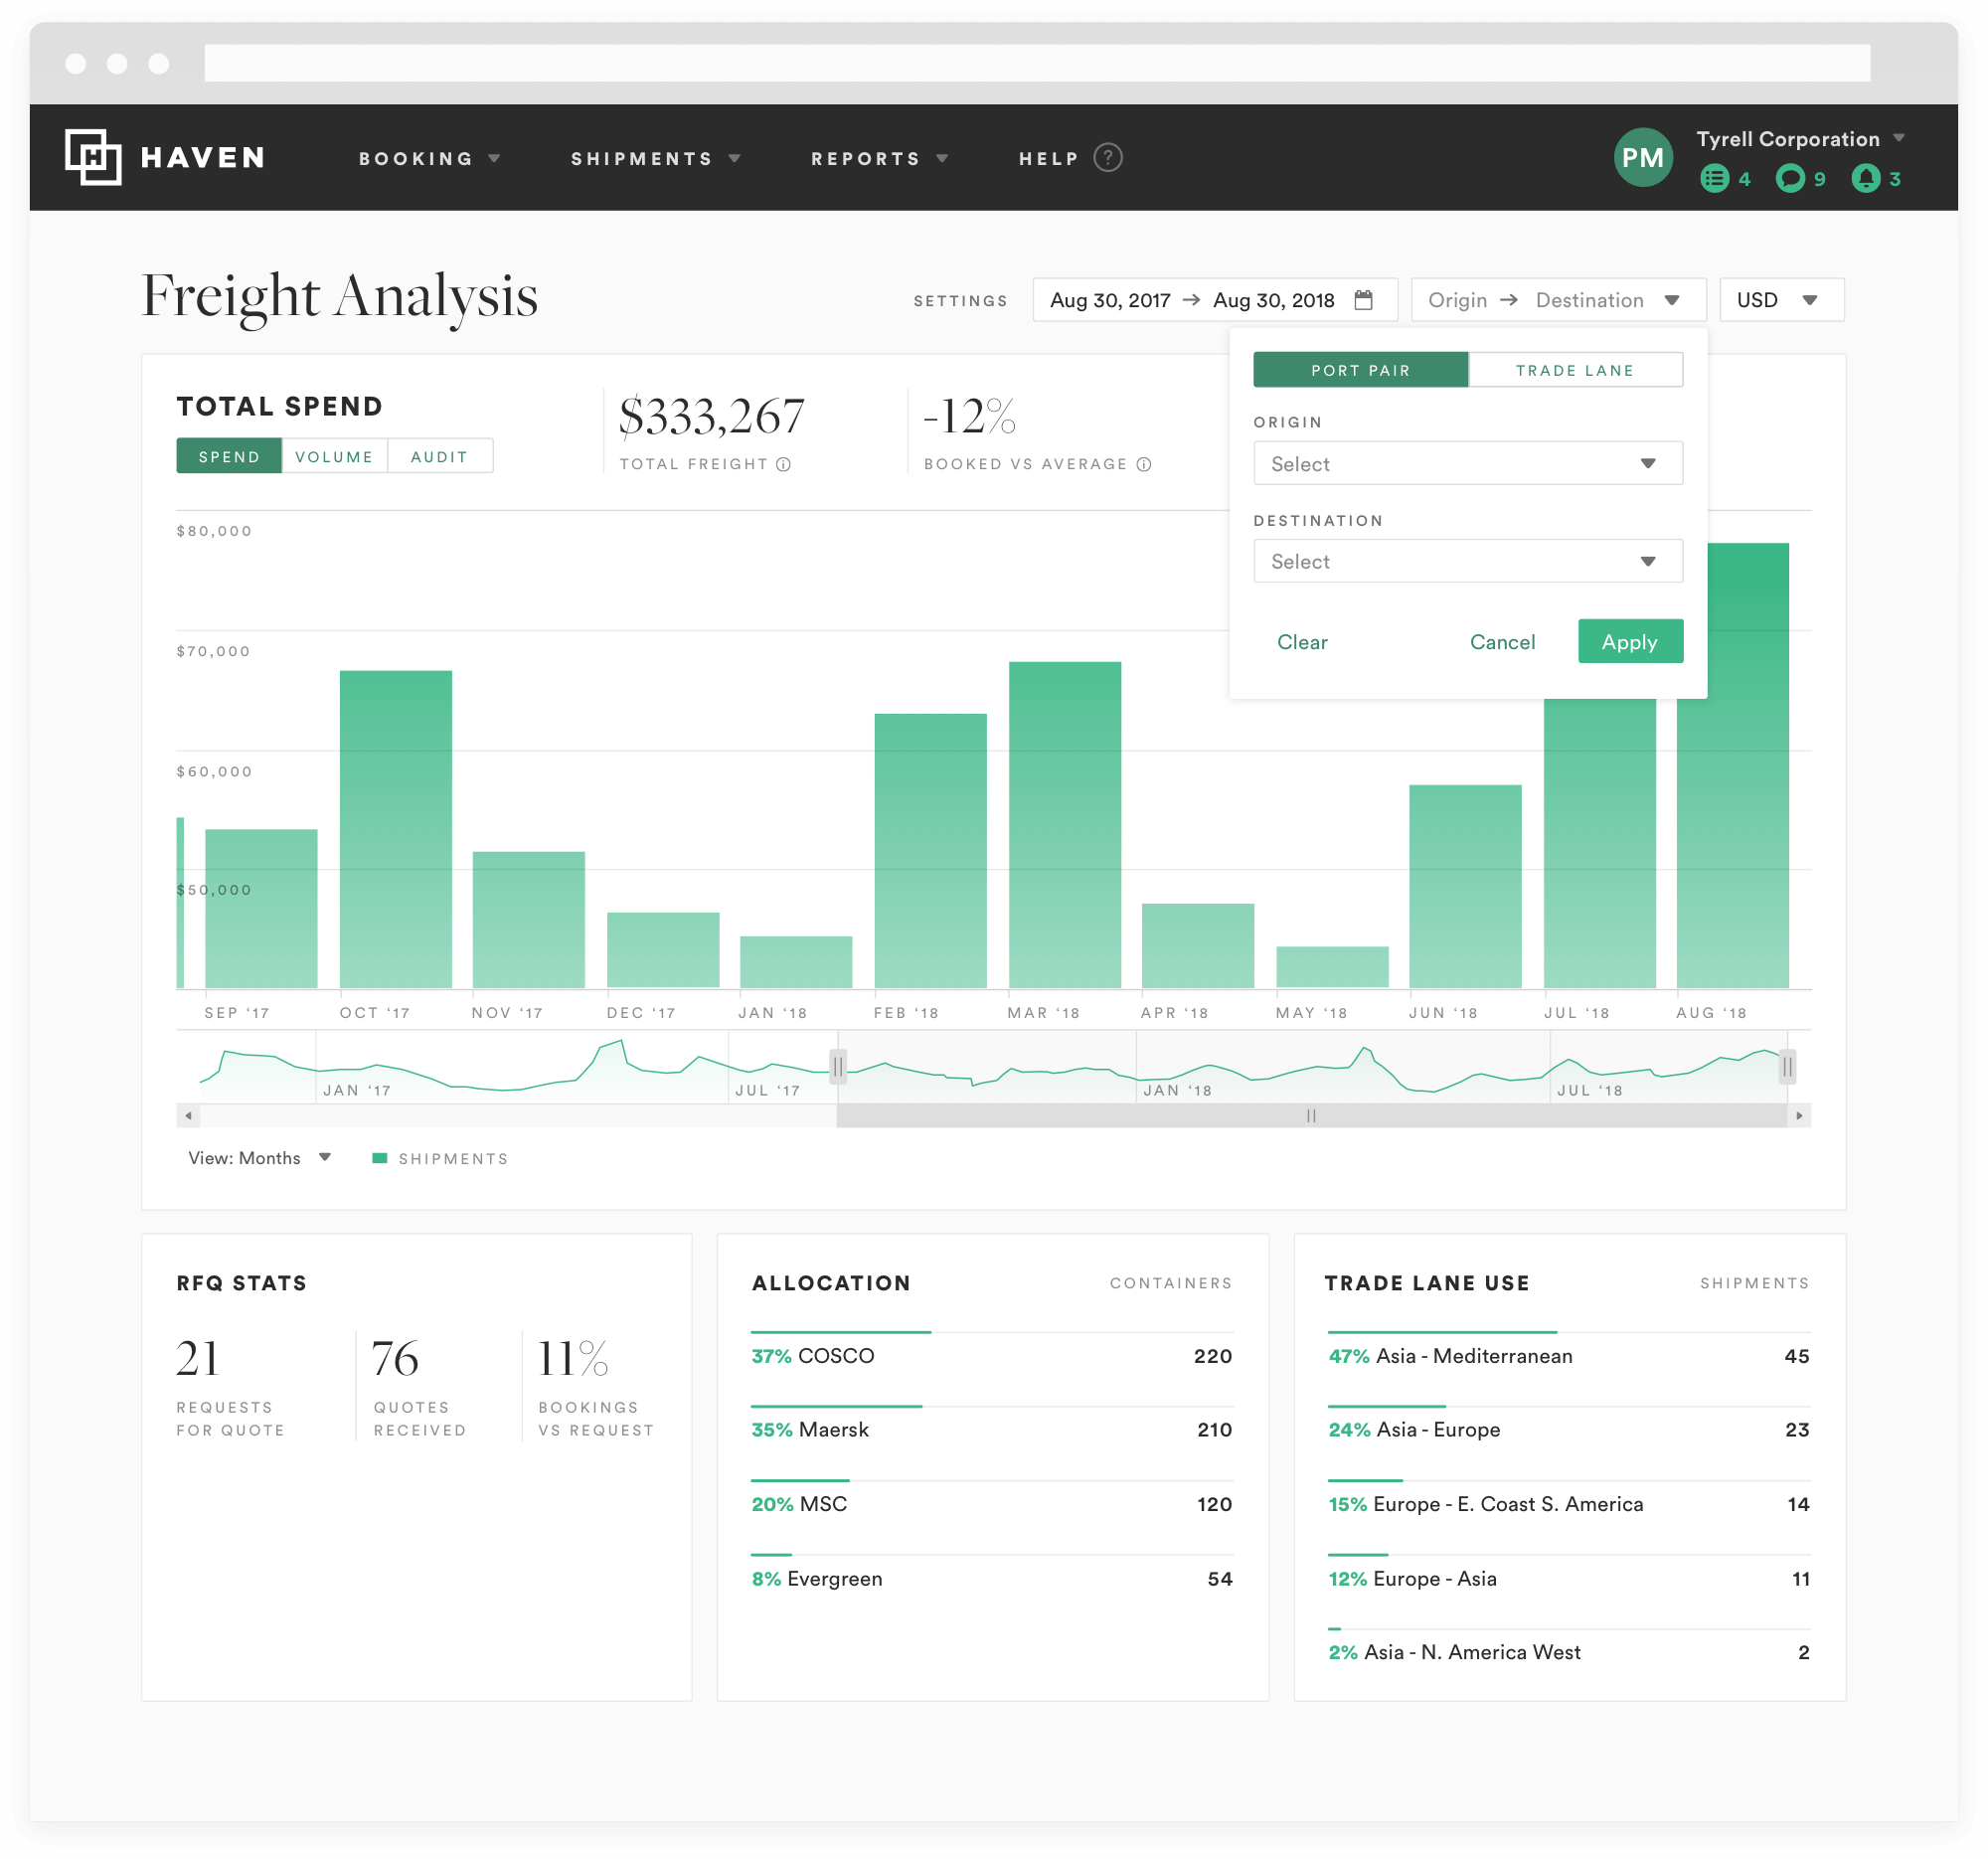This screenshot has width=1988, height=1859.
Task: Click the MAR '18 spend bar
Action: point(1065,825)
